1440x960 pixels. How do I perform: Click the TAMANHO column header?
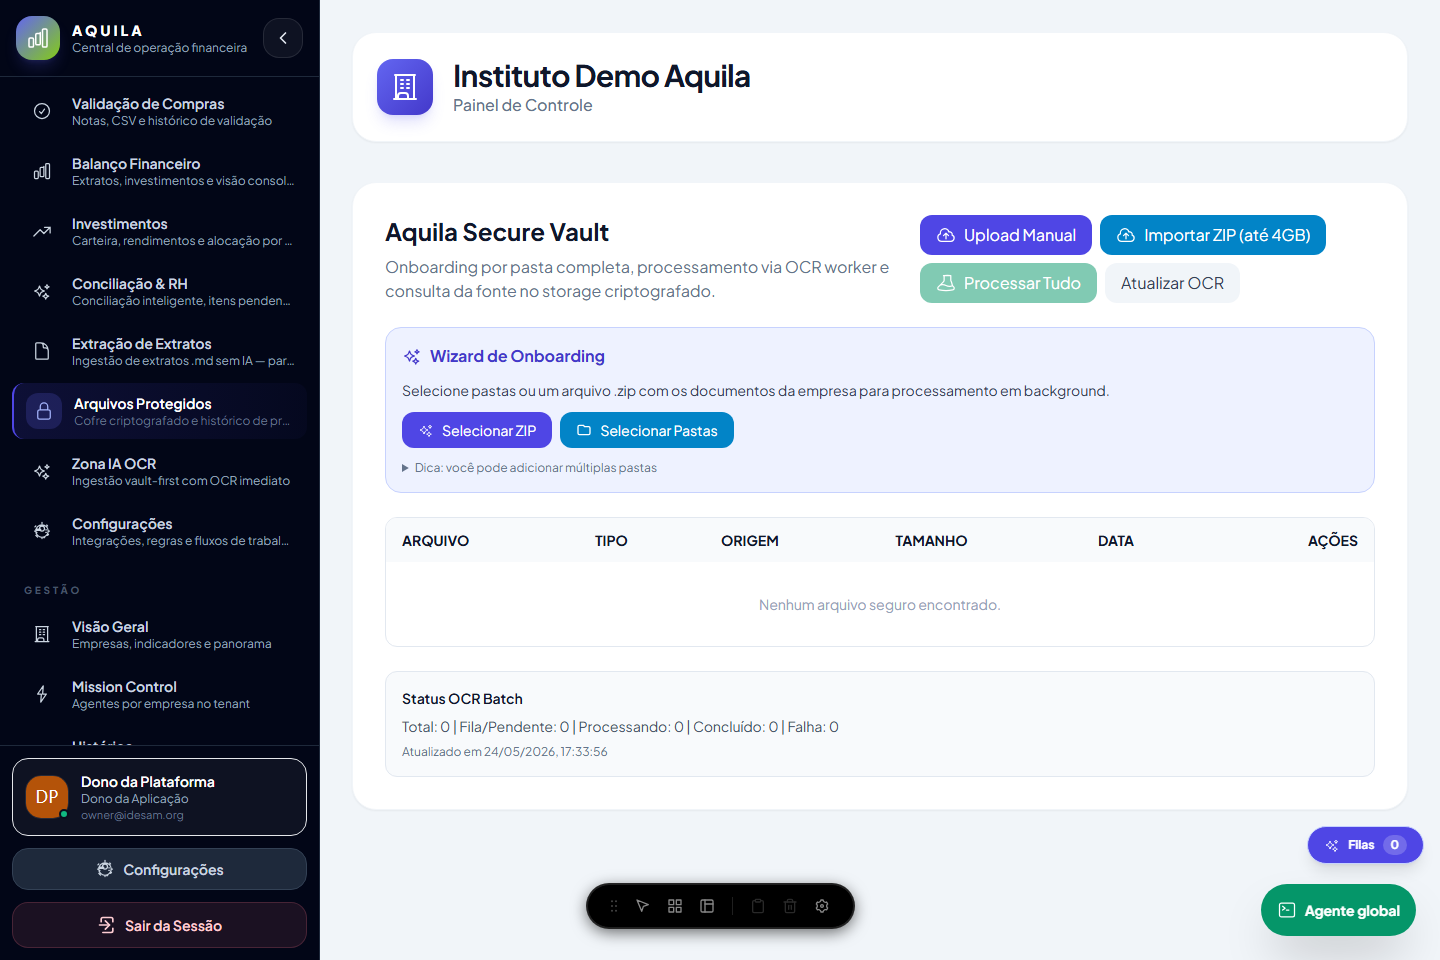pos(931,541)
